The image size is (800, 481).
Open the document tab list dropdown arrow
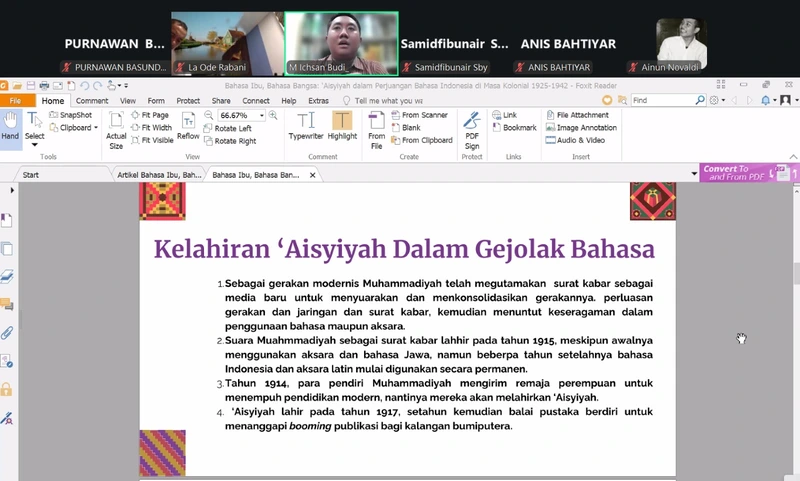click(x=694, y=174)
